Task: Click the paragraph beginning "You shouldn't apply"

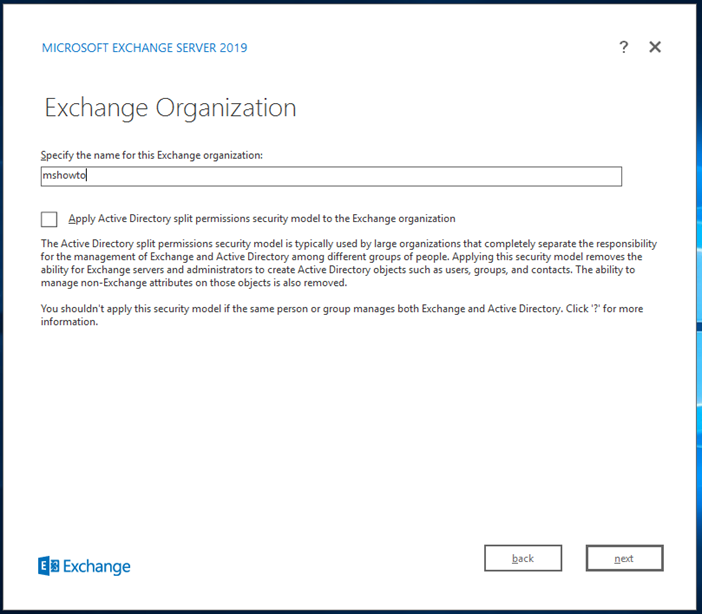Action: 342,315
